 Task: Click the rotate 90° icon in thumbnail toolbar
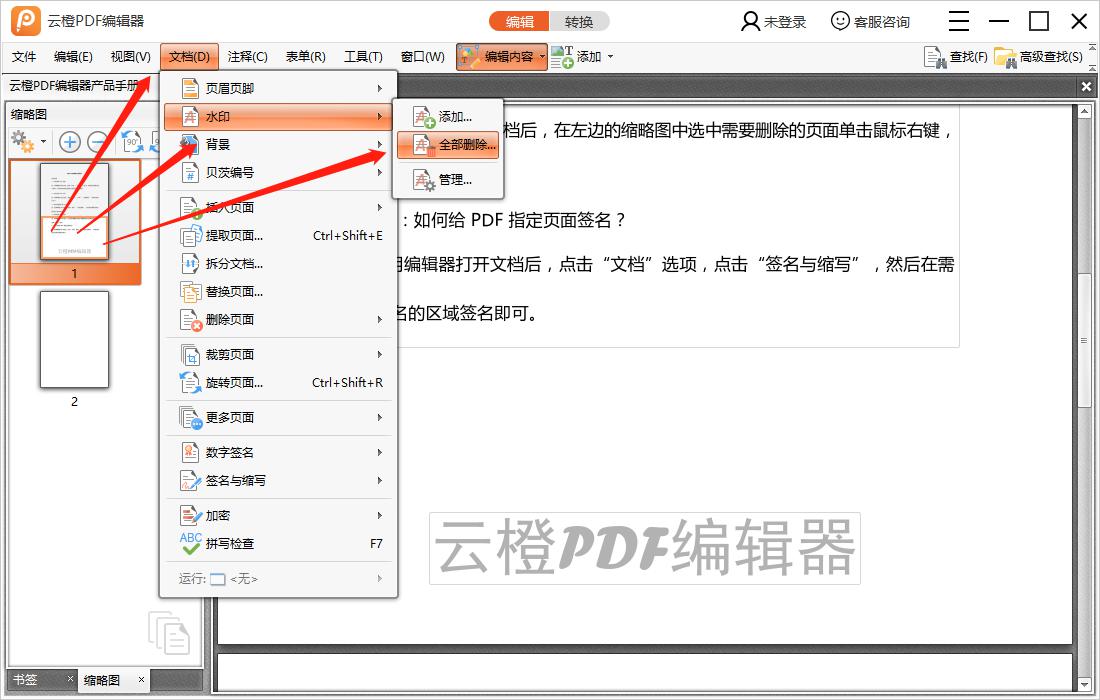[130, 141]
